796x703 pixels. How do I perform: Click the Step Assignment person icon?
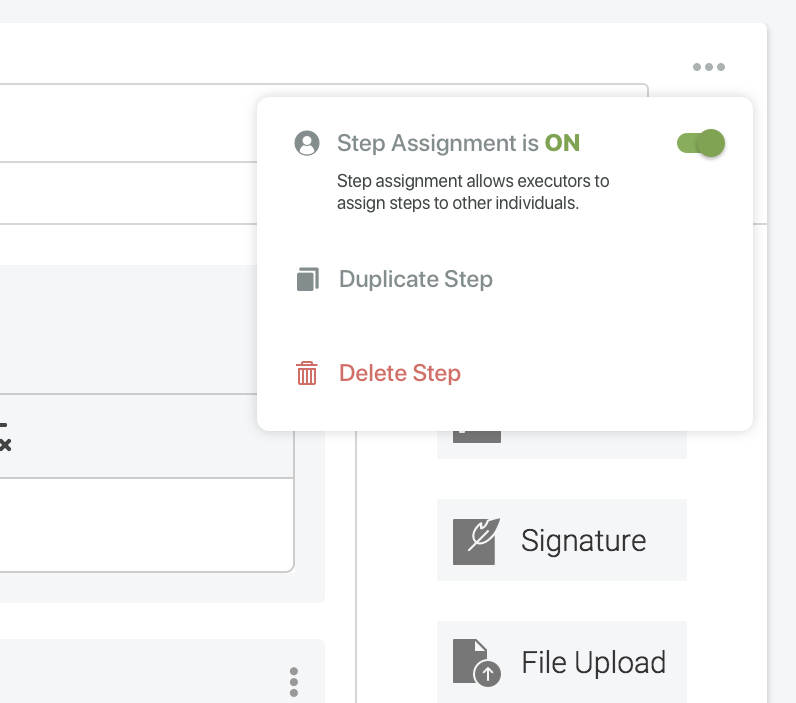point(307,143)
